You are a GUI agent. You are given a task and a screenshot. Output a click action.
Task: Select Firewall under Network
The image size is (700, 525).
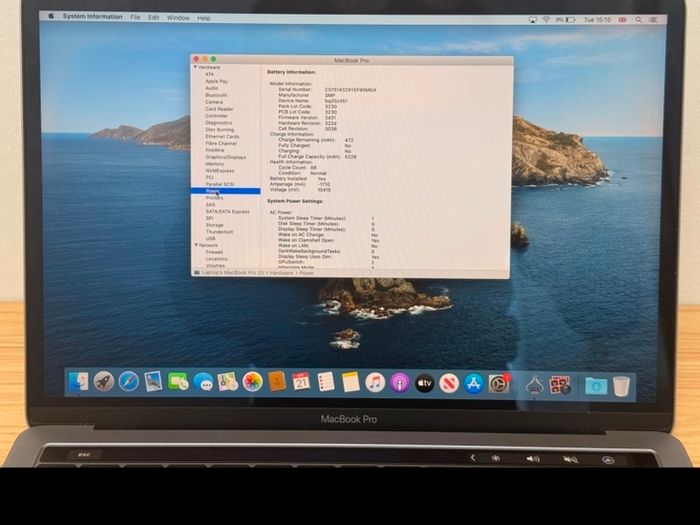click(214, 252)
